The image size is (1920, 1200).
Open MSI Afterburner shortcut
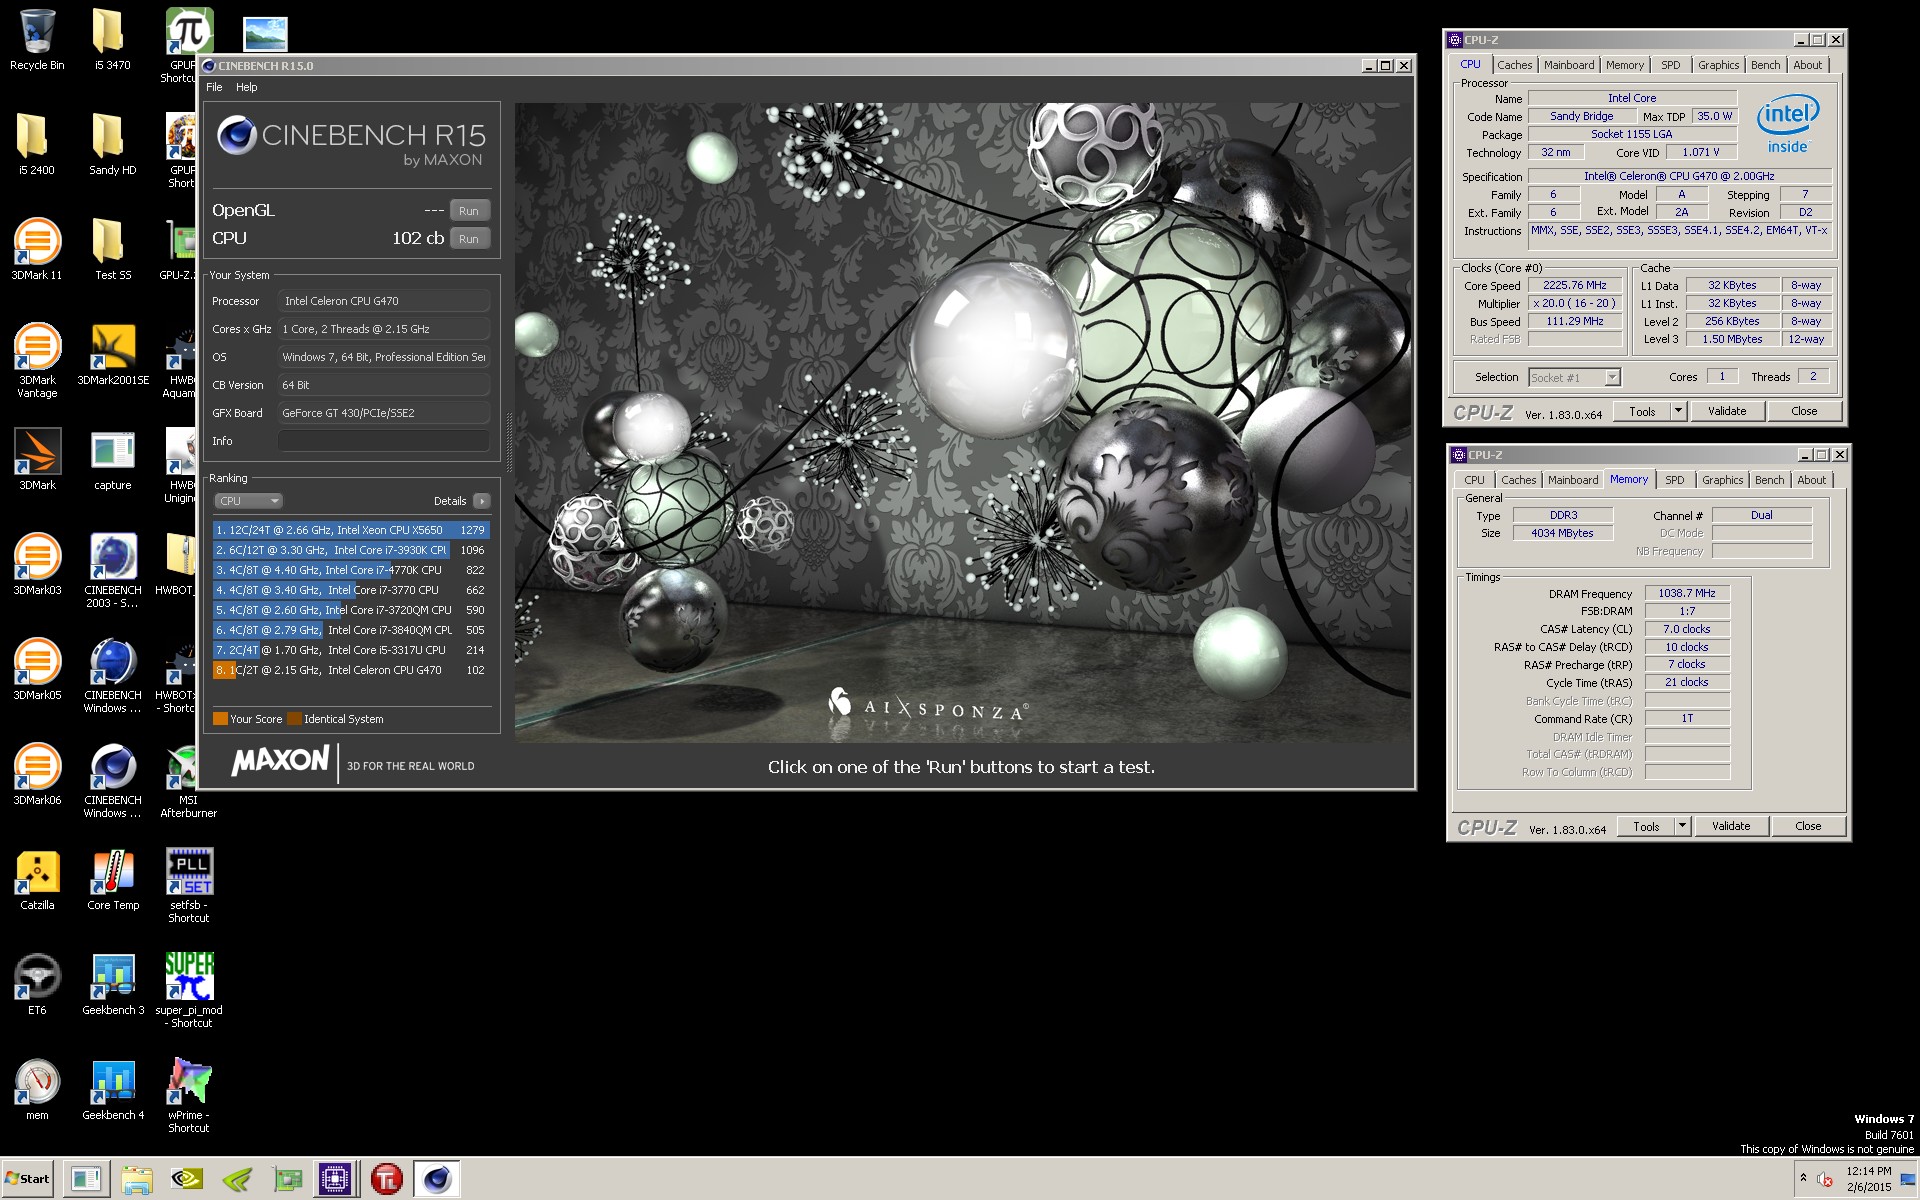click(x=188, y=781)
